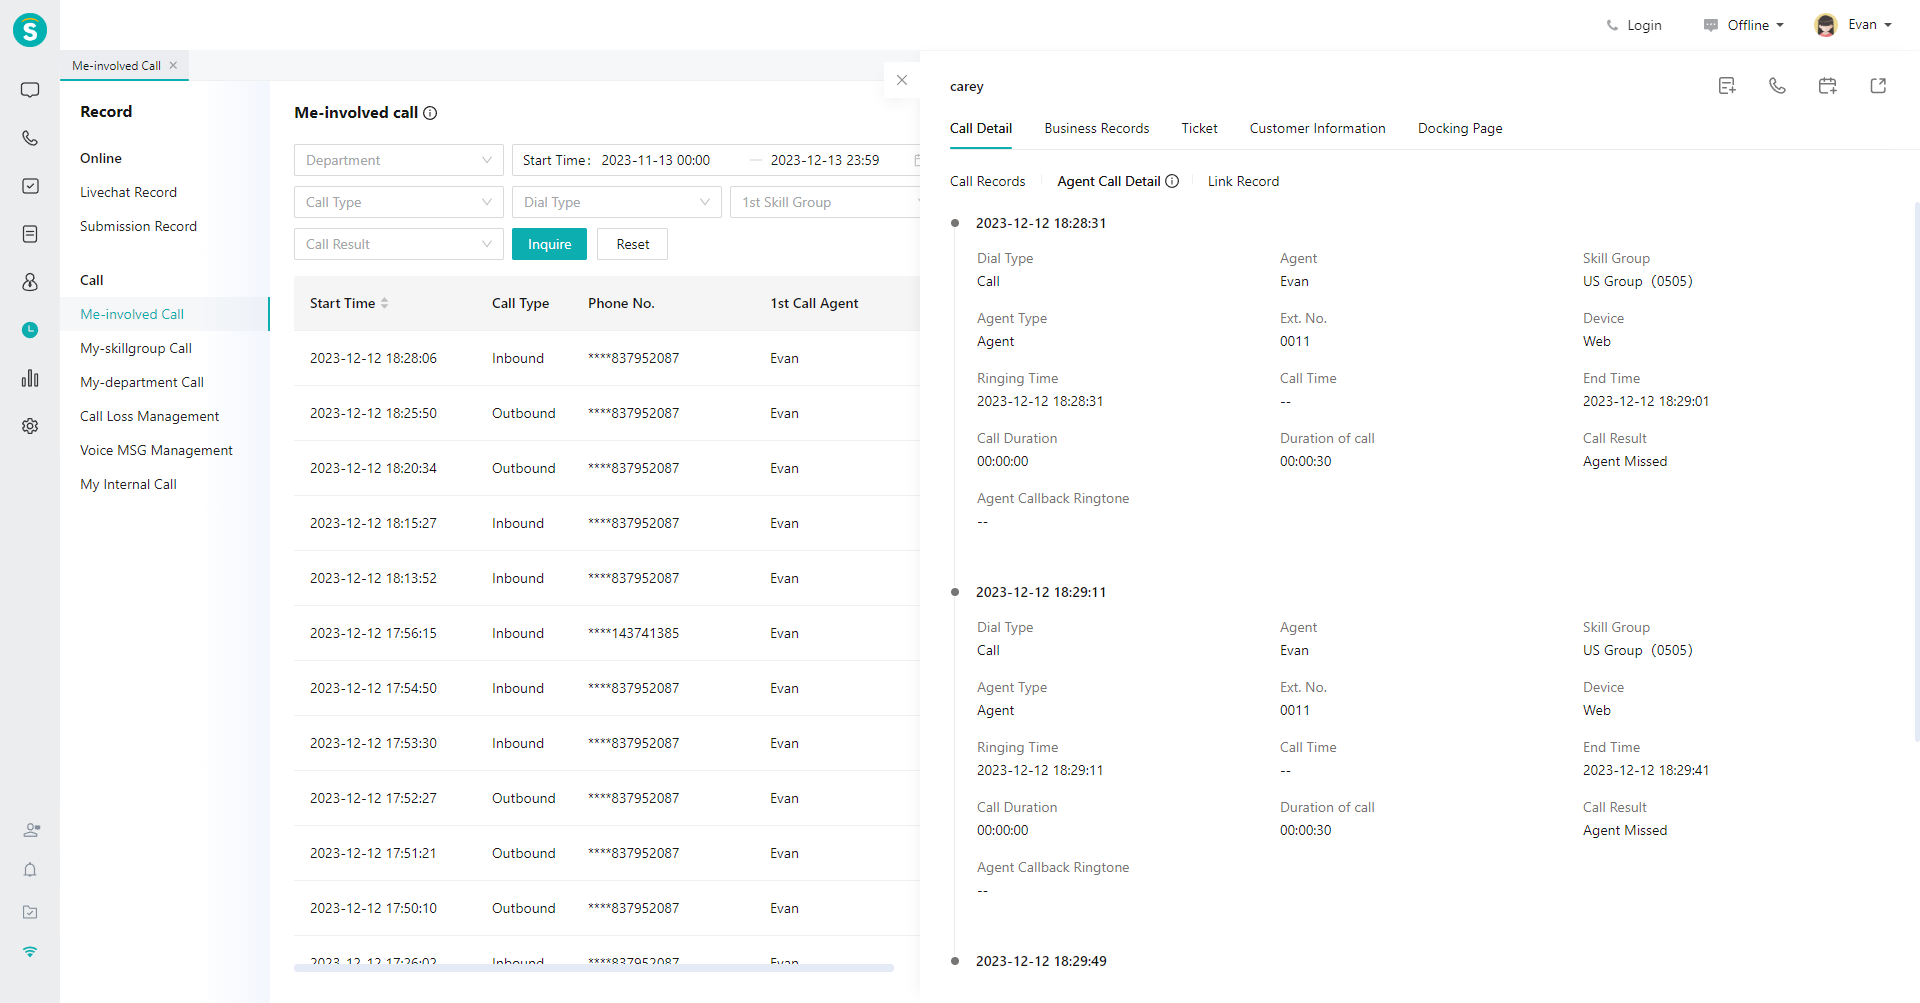Open the bar chart statistics sidebar icon

click(x=30, y=378)
